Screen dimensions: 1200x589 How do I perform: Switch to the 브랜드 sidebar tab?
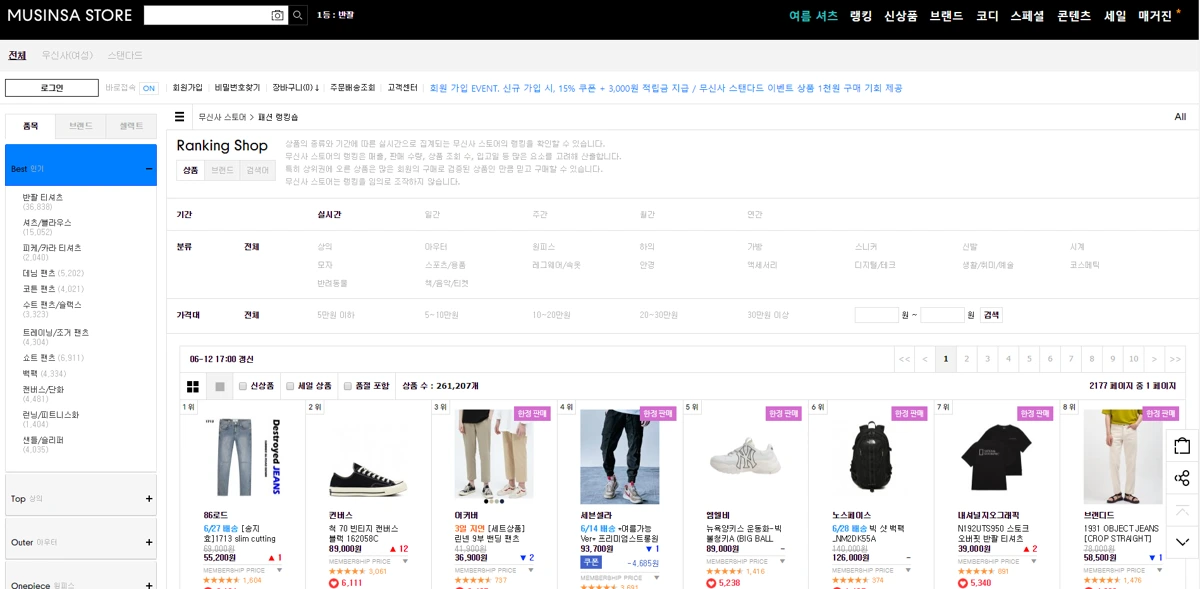point(81,127)
